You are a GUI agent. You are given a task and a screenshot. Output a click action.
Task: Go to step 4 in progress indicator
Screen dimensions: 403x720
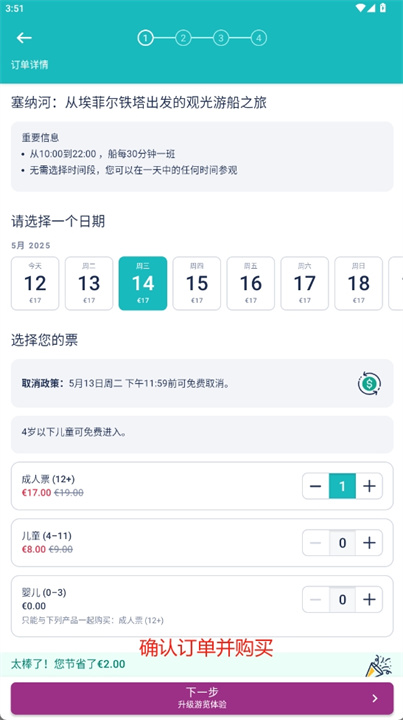coord(258,38)
